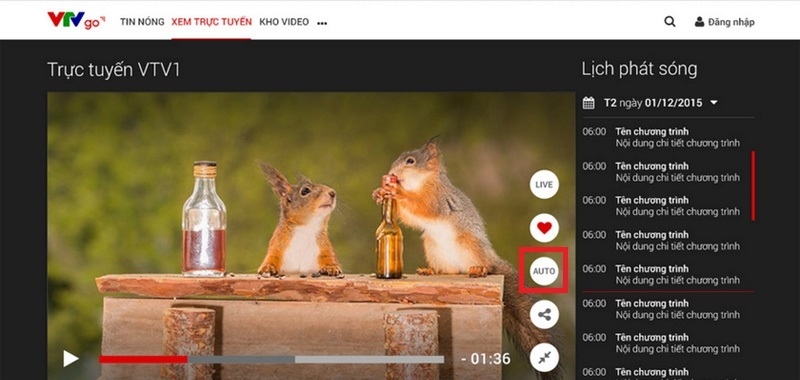
Task: Click remaining time - 01:36
Action: tap(485, 359)
